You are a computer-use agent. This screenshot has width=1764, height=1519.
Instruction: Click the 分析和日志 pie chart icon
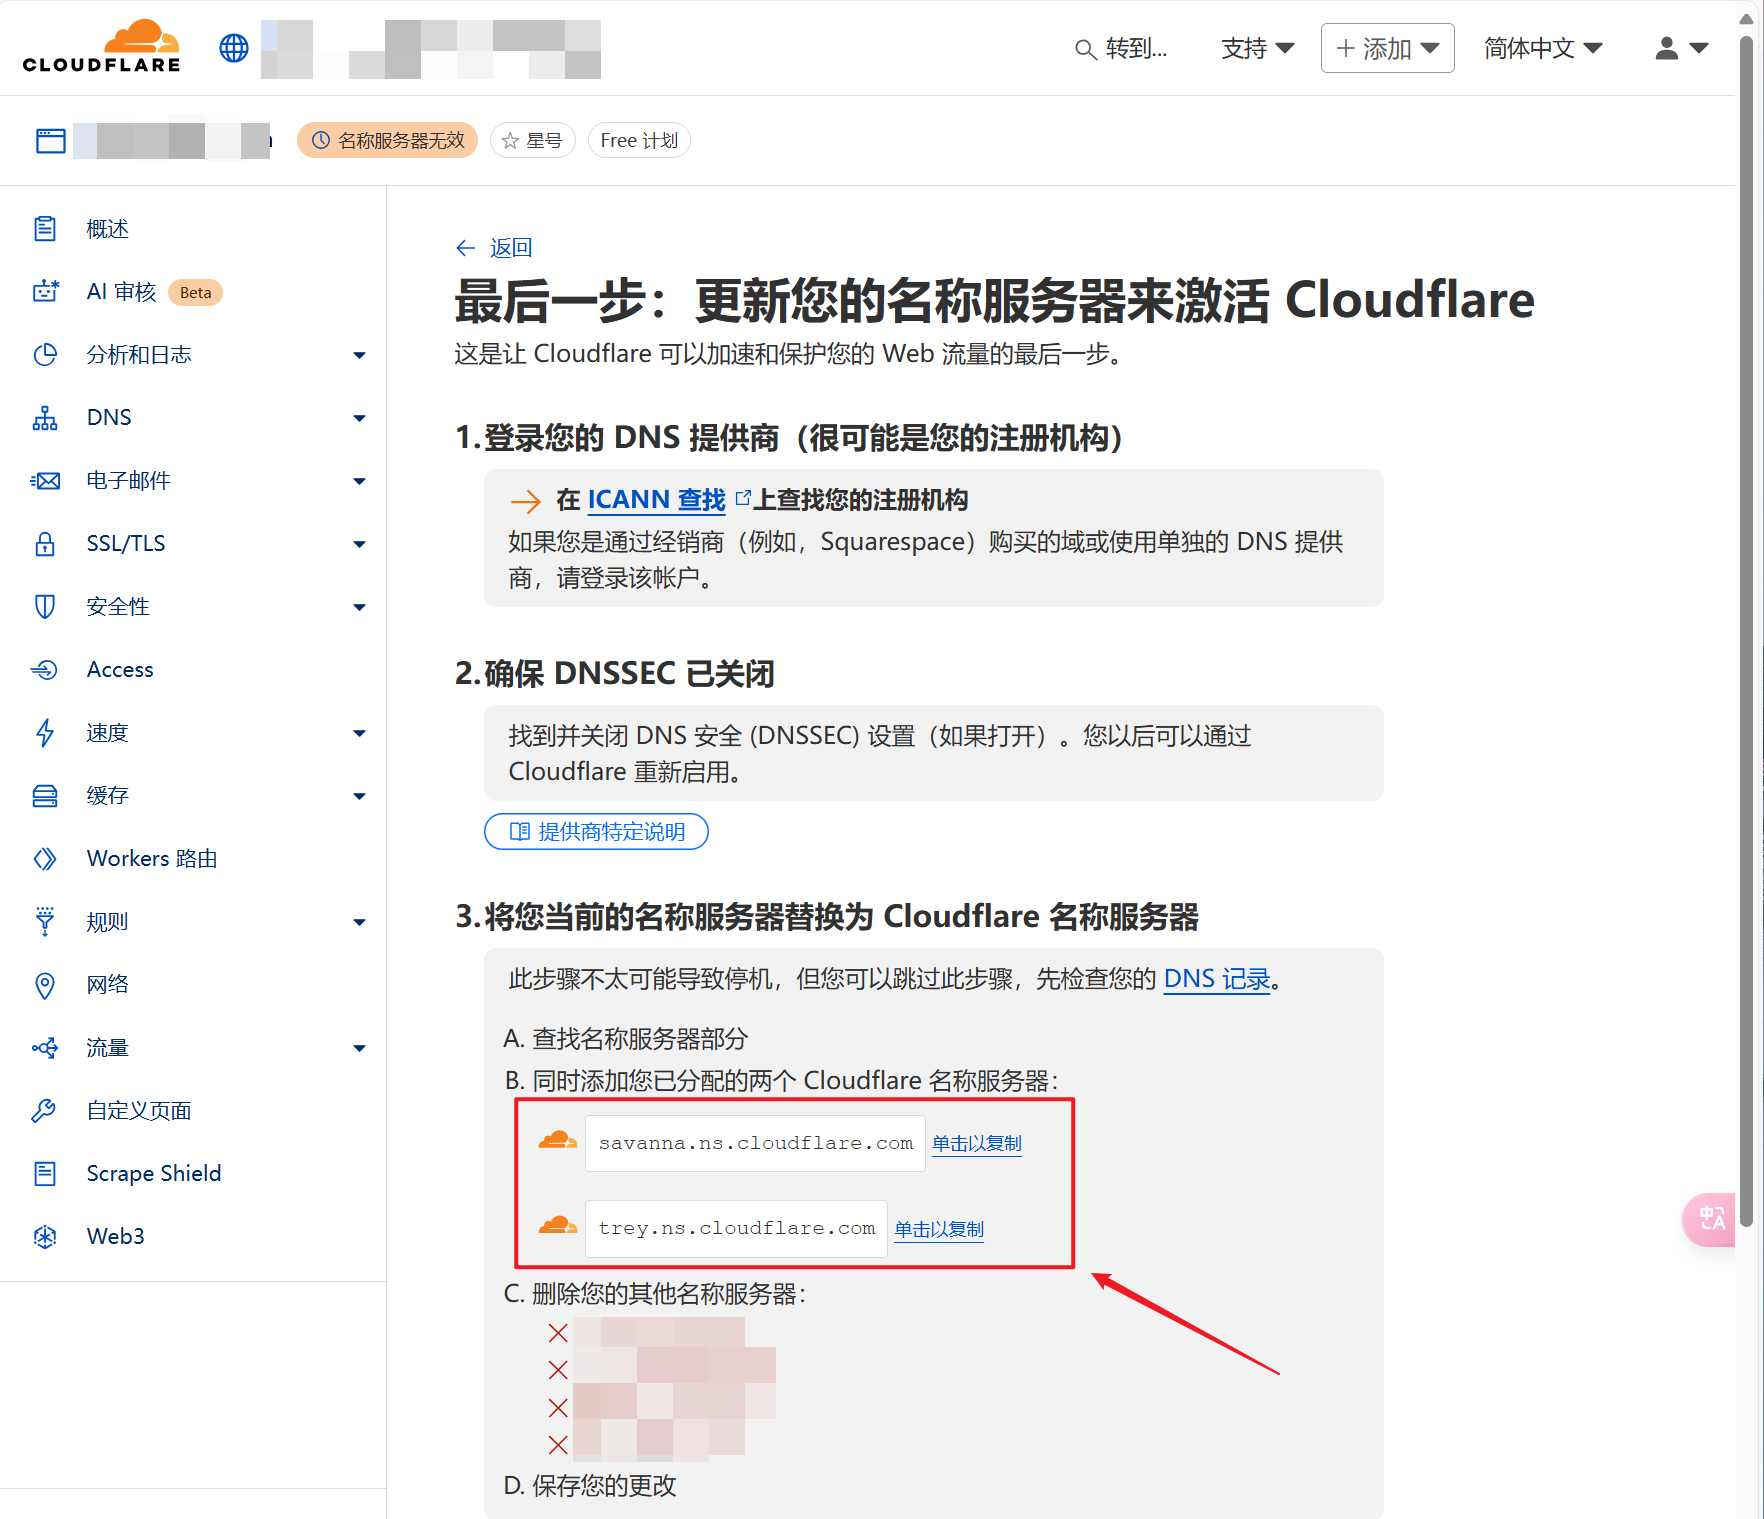(45, 354)
